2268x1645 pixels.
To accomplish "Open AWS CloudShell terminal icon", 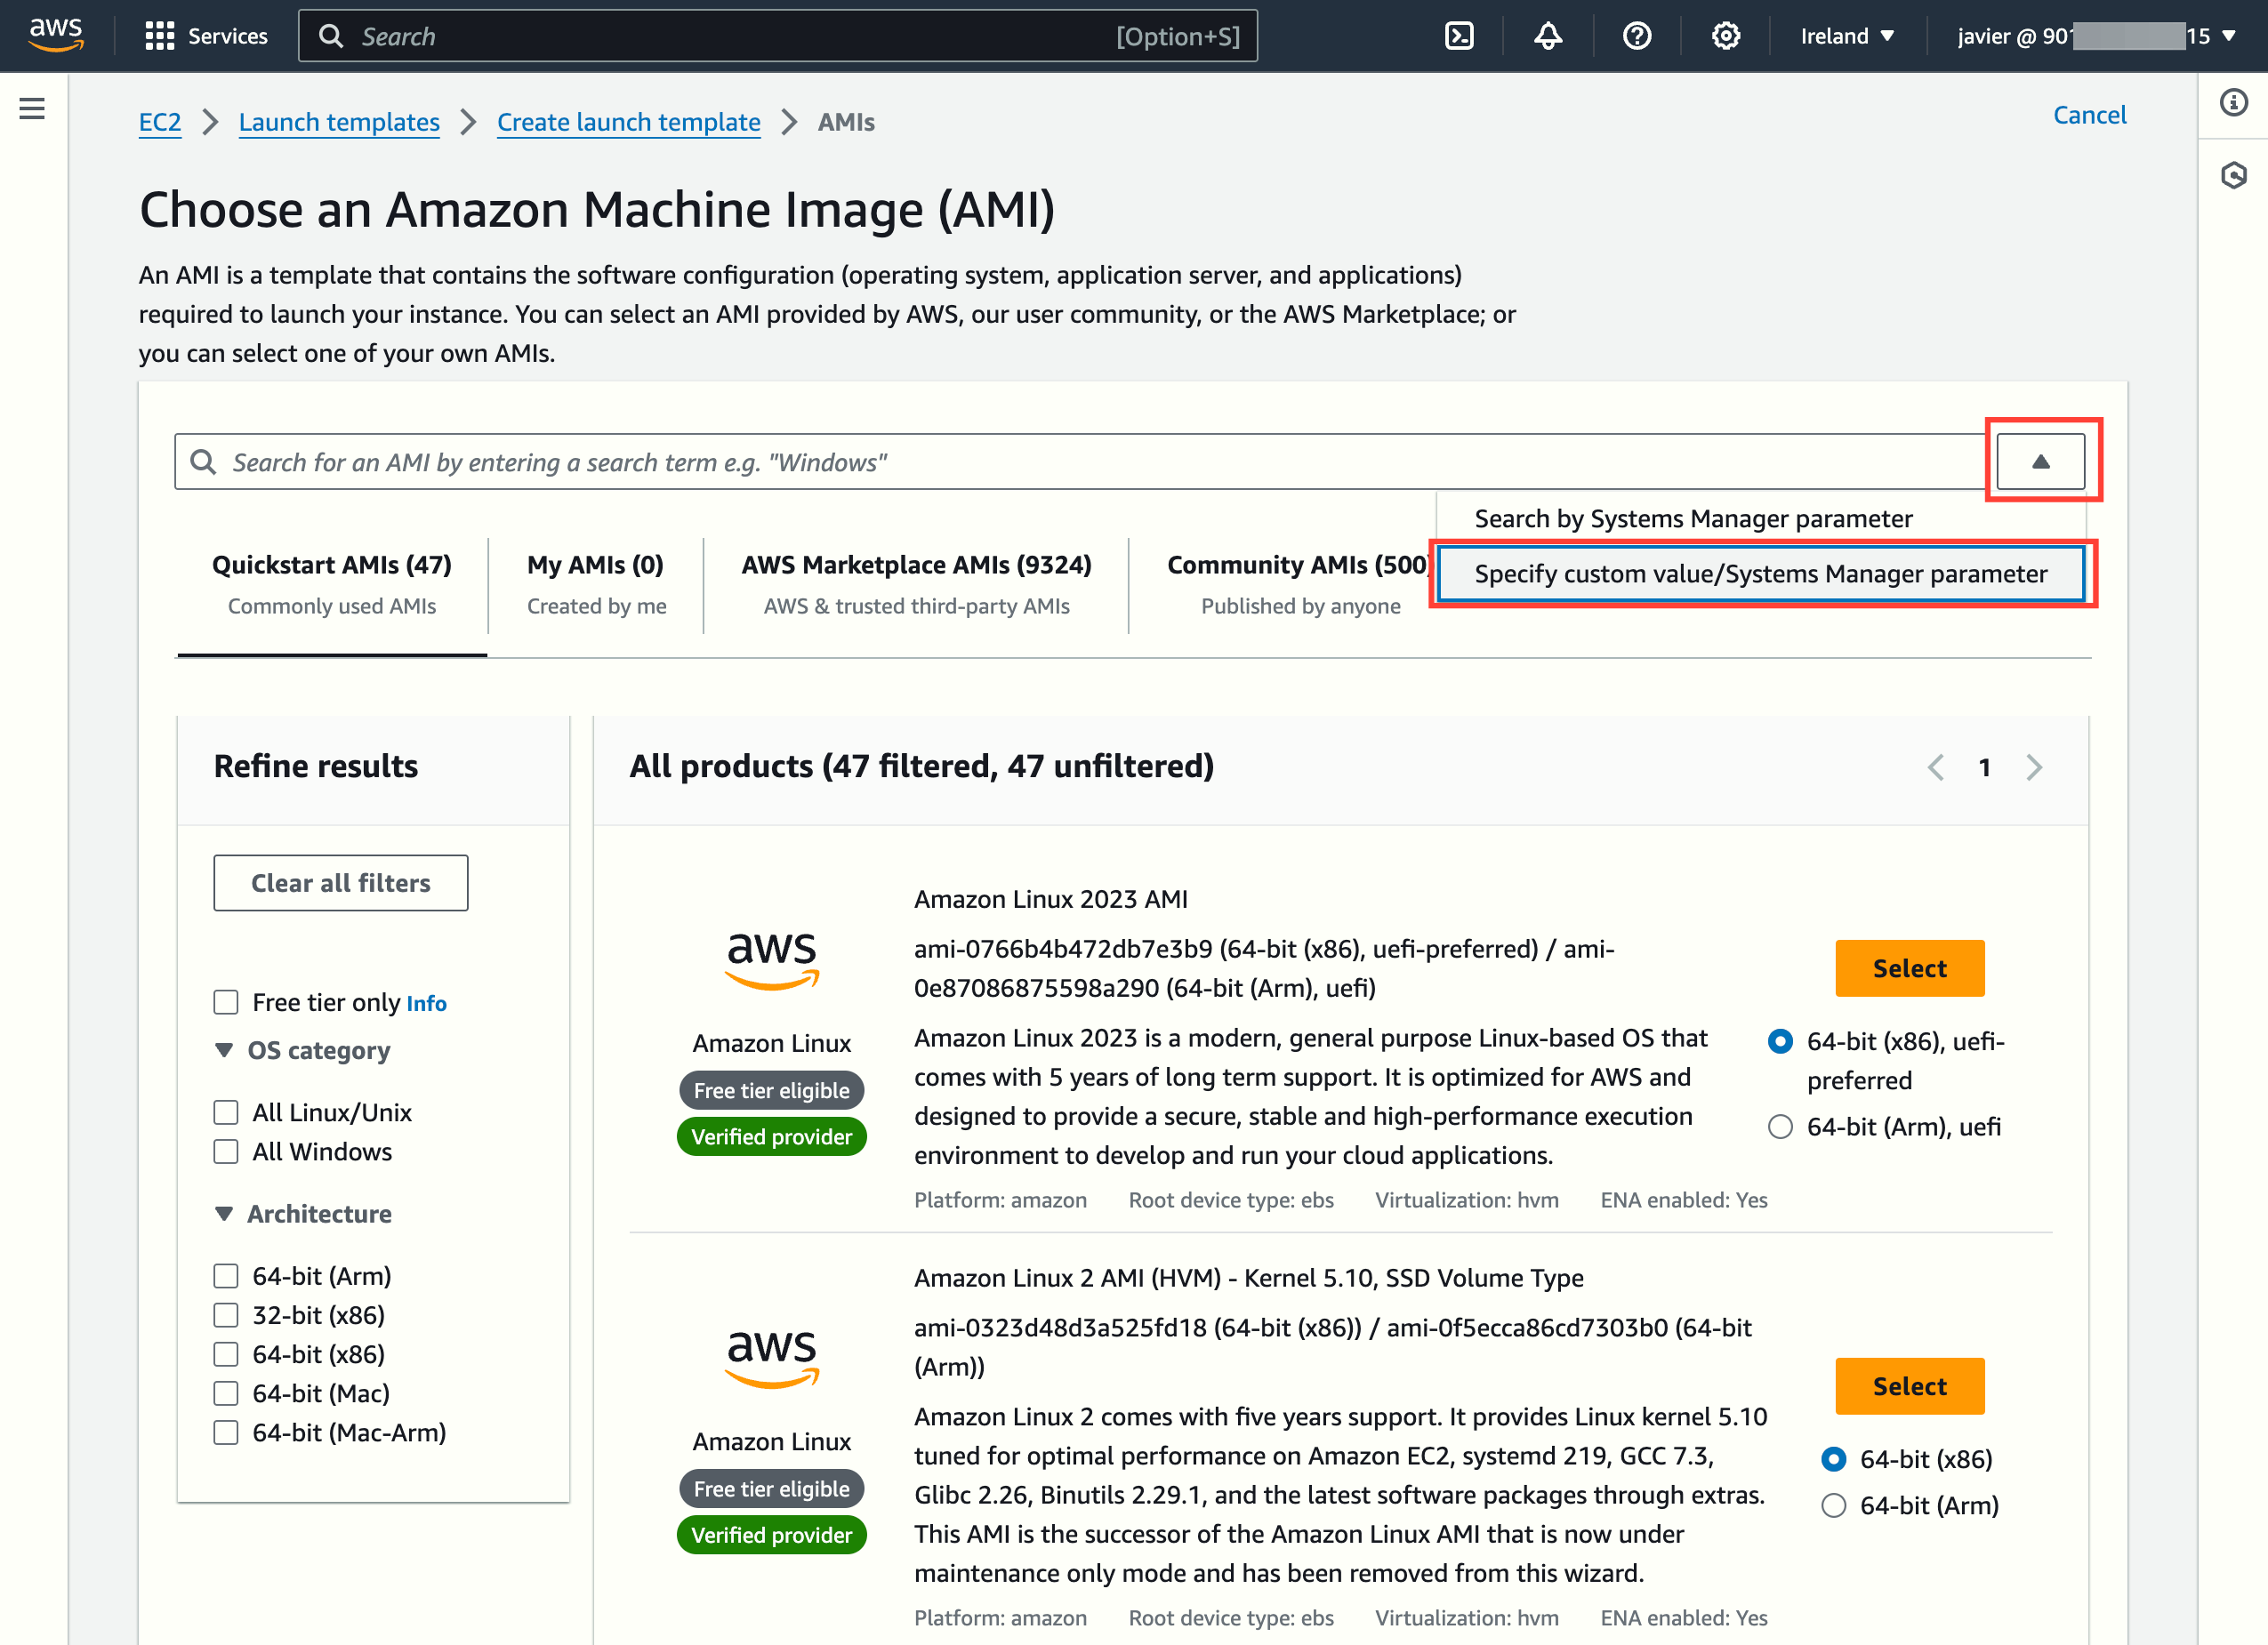I will point(1459,36).
